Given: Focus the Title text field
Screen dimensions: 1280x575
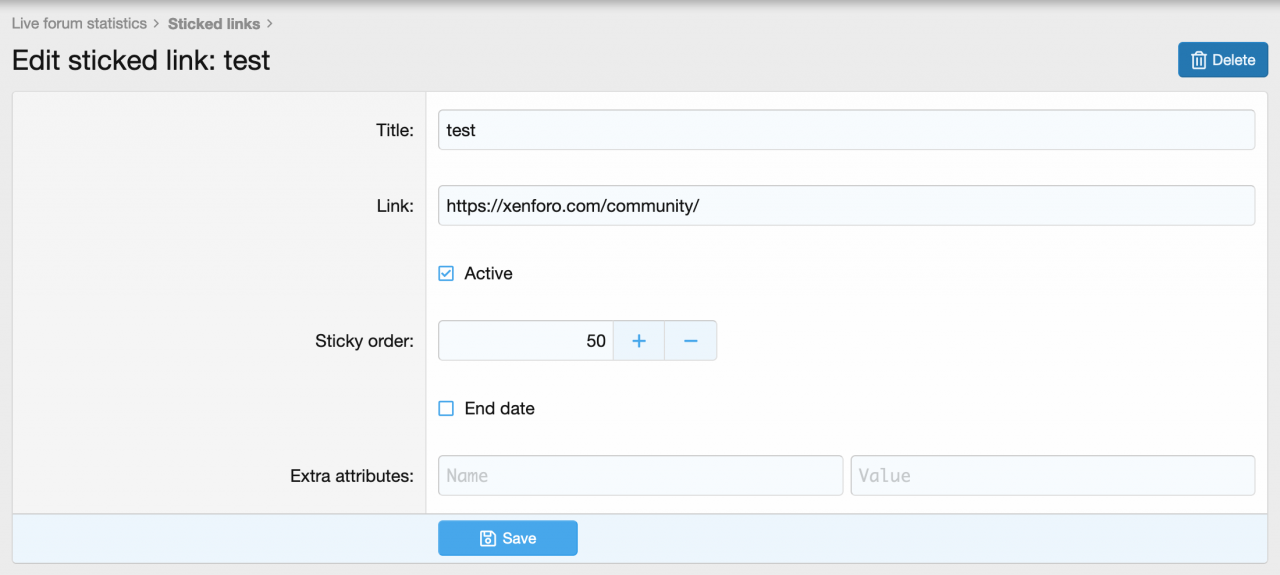Looking at the screenshot, I should pos(845,130).
